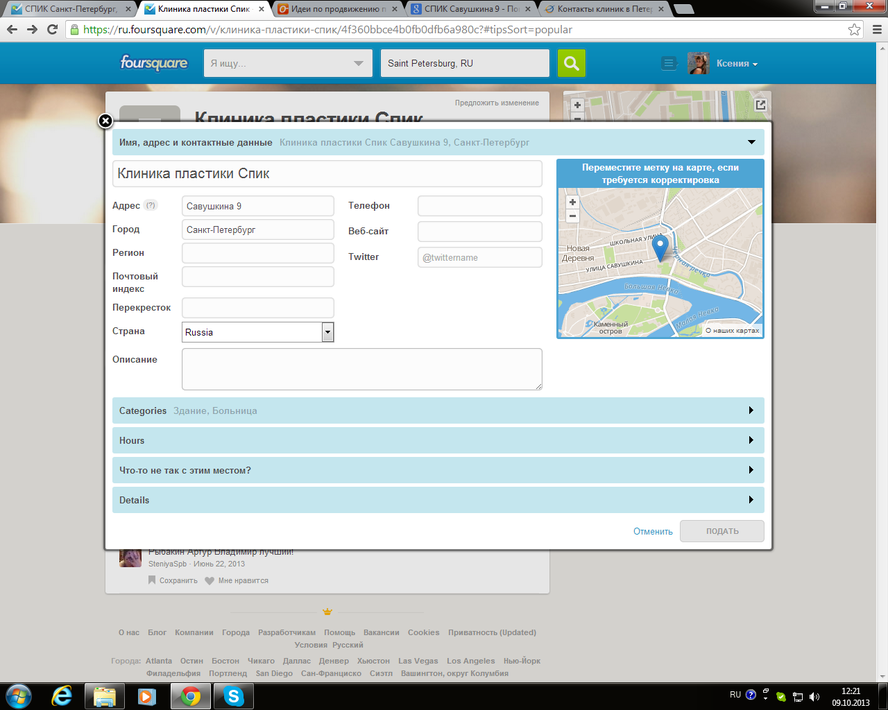Open the Ксения account menu
The image size is (888, 710).
point(736,63)
